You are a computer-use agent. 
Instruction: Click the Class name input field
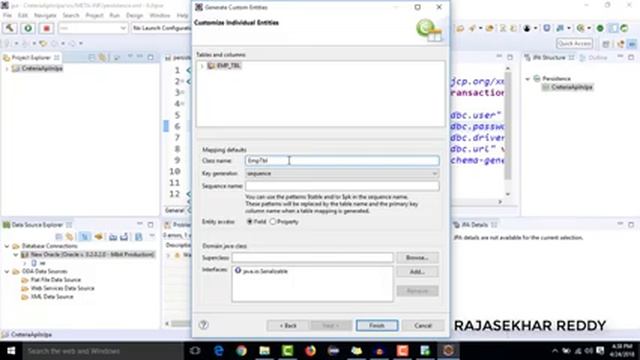click(342, 161)
